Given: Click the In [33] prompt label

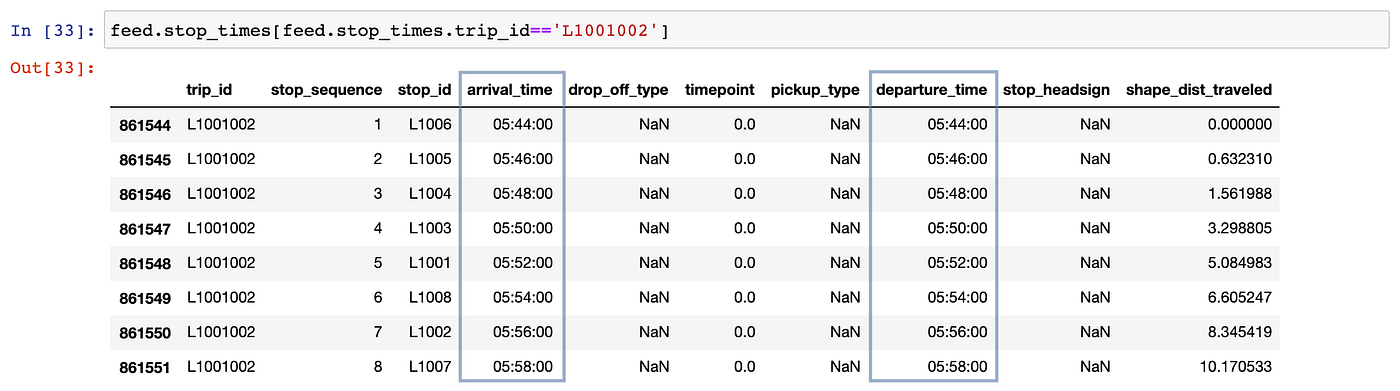Looking at the screenshot, I should pyautogui.click(x=52, y=32).
